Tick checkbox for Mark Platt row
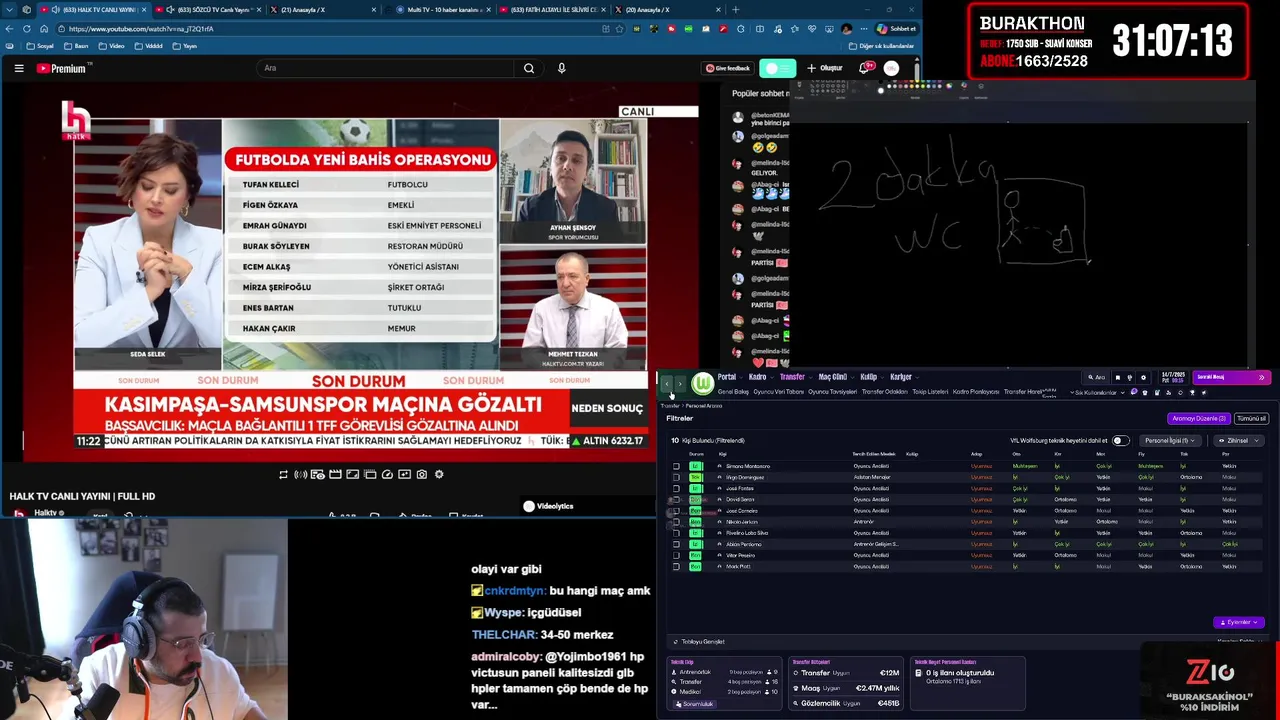This screenshot has width=1280, height=720. tap(676, 566)
